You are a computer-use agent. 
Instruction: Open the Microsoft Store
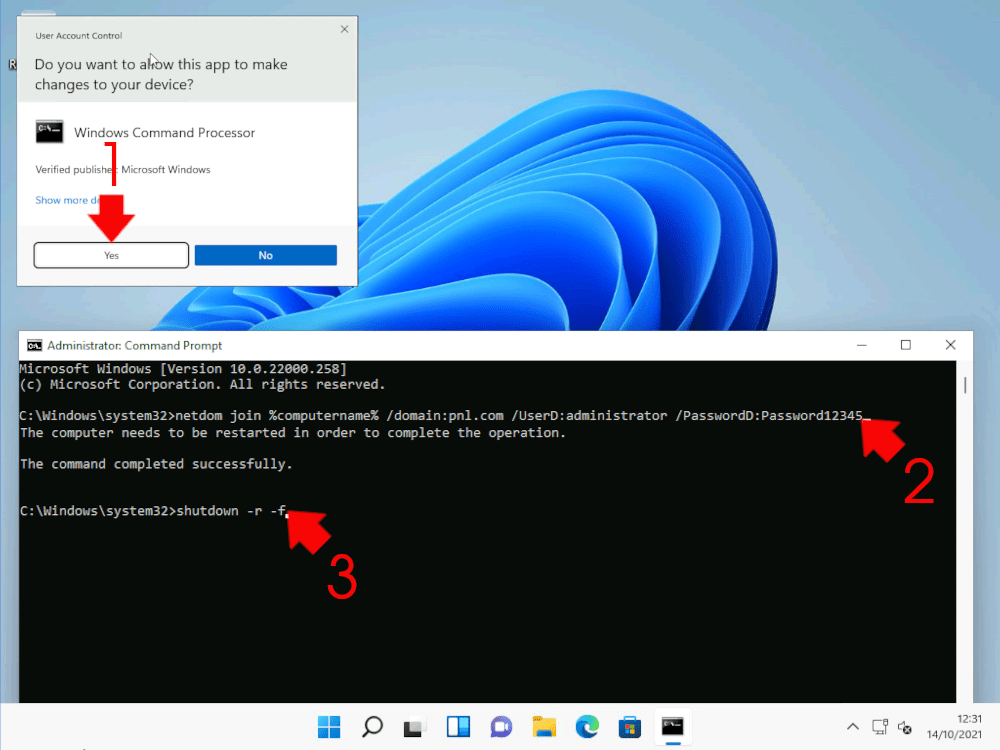629,727
